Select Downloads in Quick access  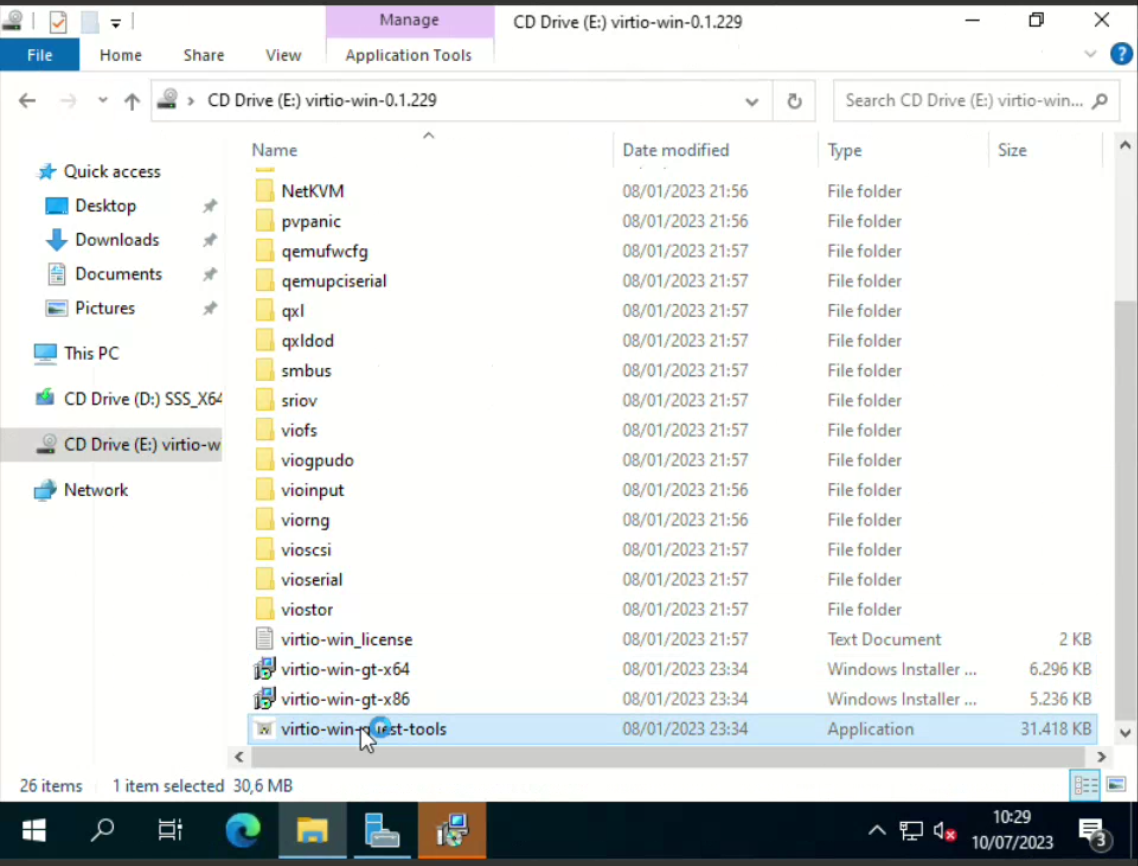117,240
